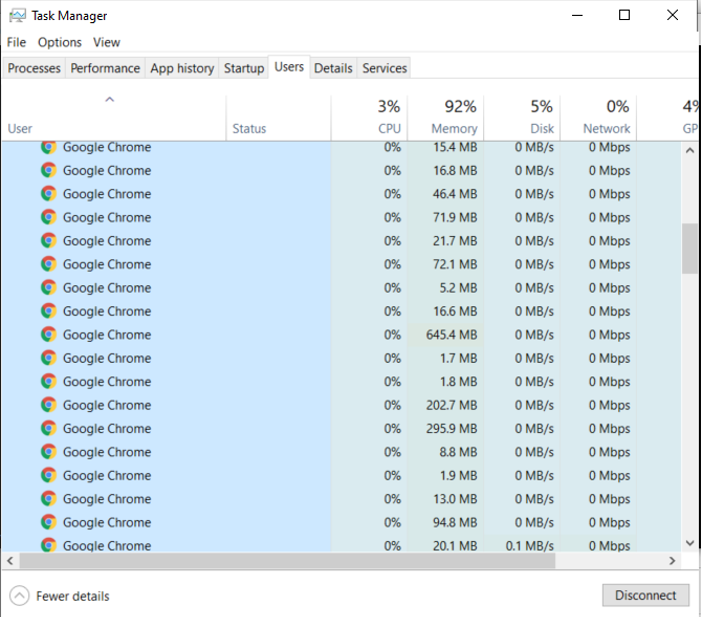Collapse view with Fewer details arrow icon
701x617 pixels.
19,596
